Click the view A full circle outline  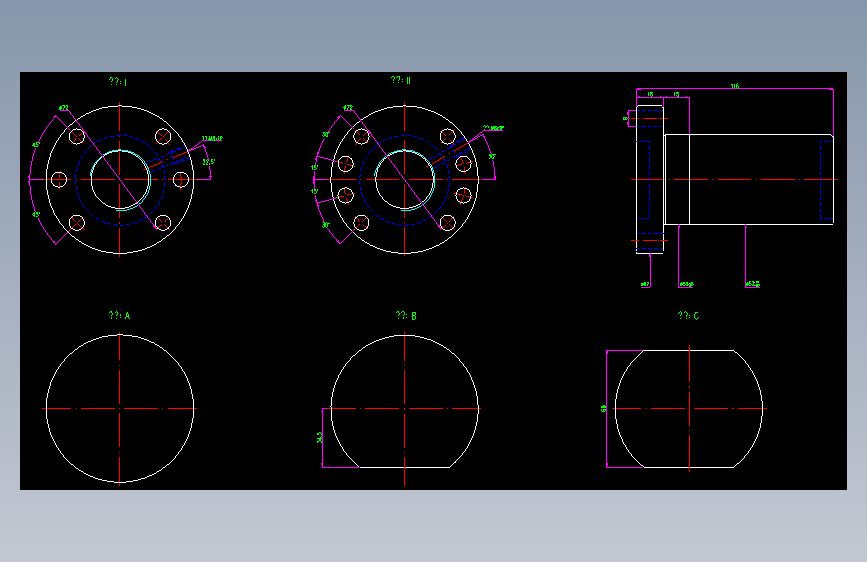pos(120,409)
